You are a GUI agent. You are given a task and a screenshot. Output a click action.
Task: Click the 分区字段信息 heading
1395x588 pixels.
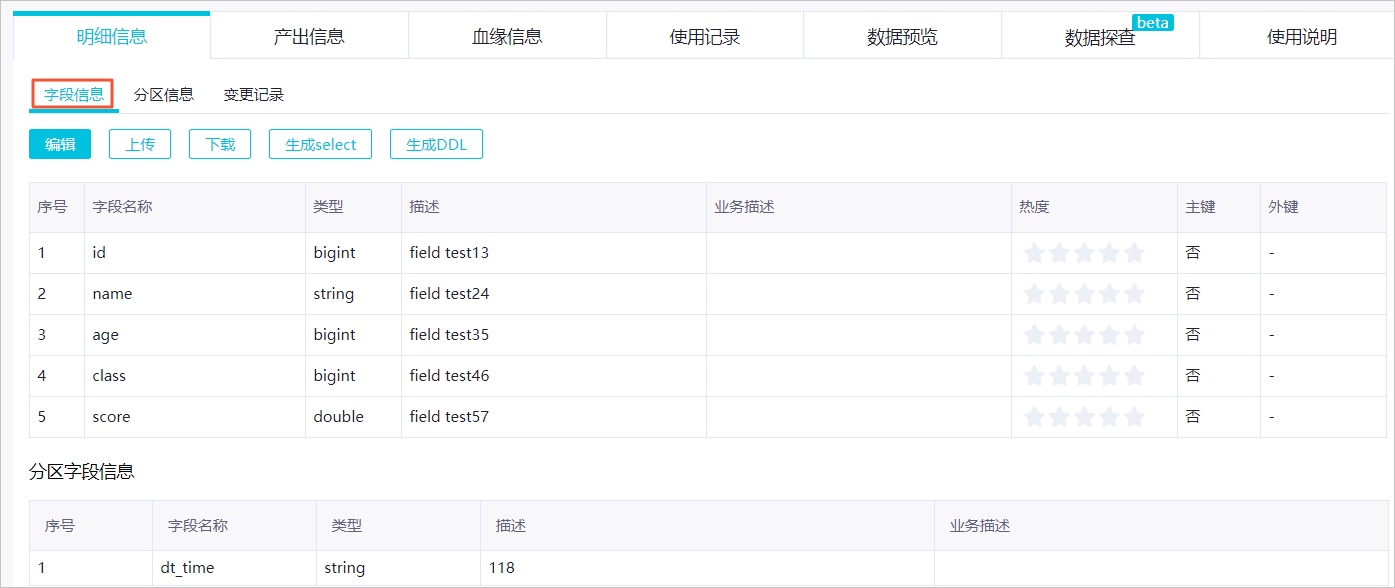click(x=82, y=472)
